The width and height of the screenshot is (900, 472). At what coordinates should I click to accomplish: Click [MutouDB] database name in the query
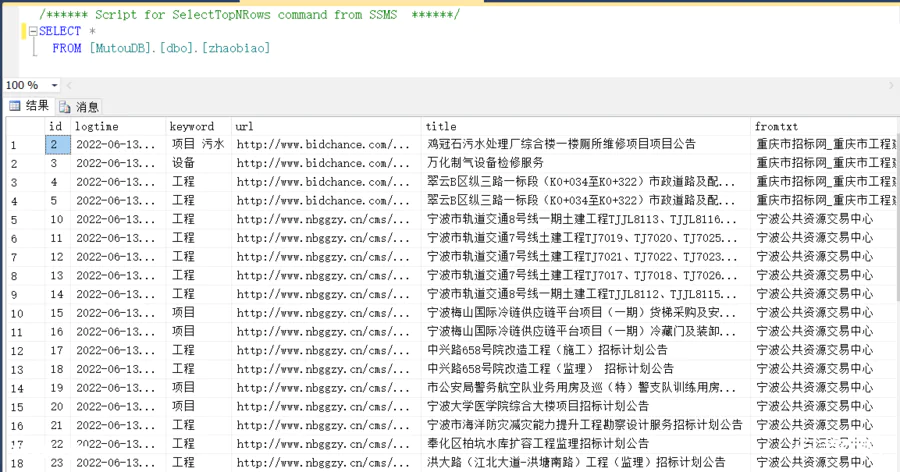pyautogui.click(x=119, y=48)
